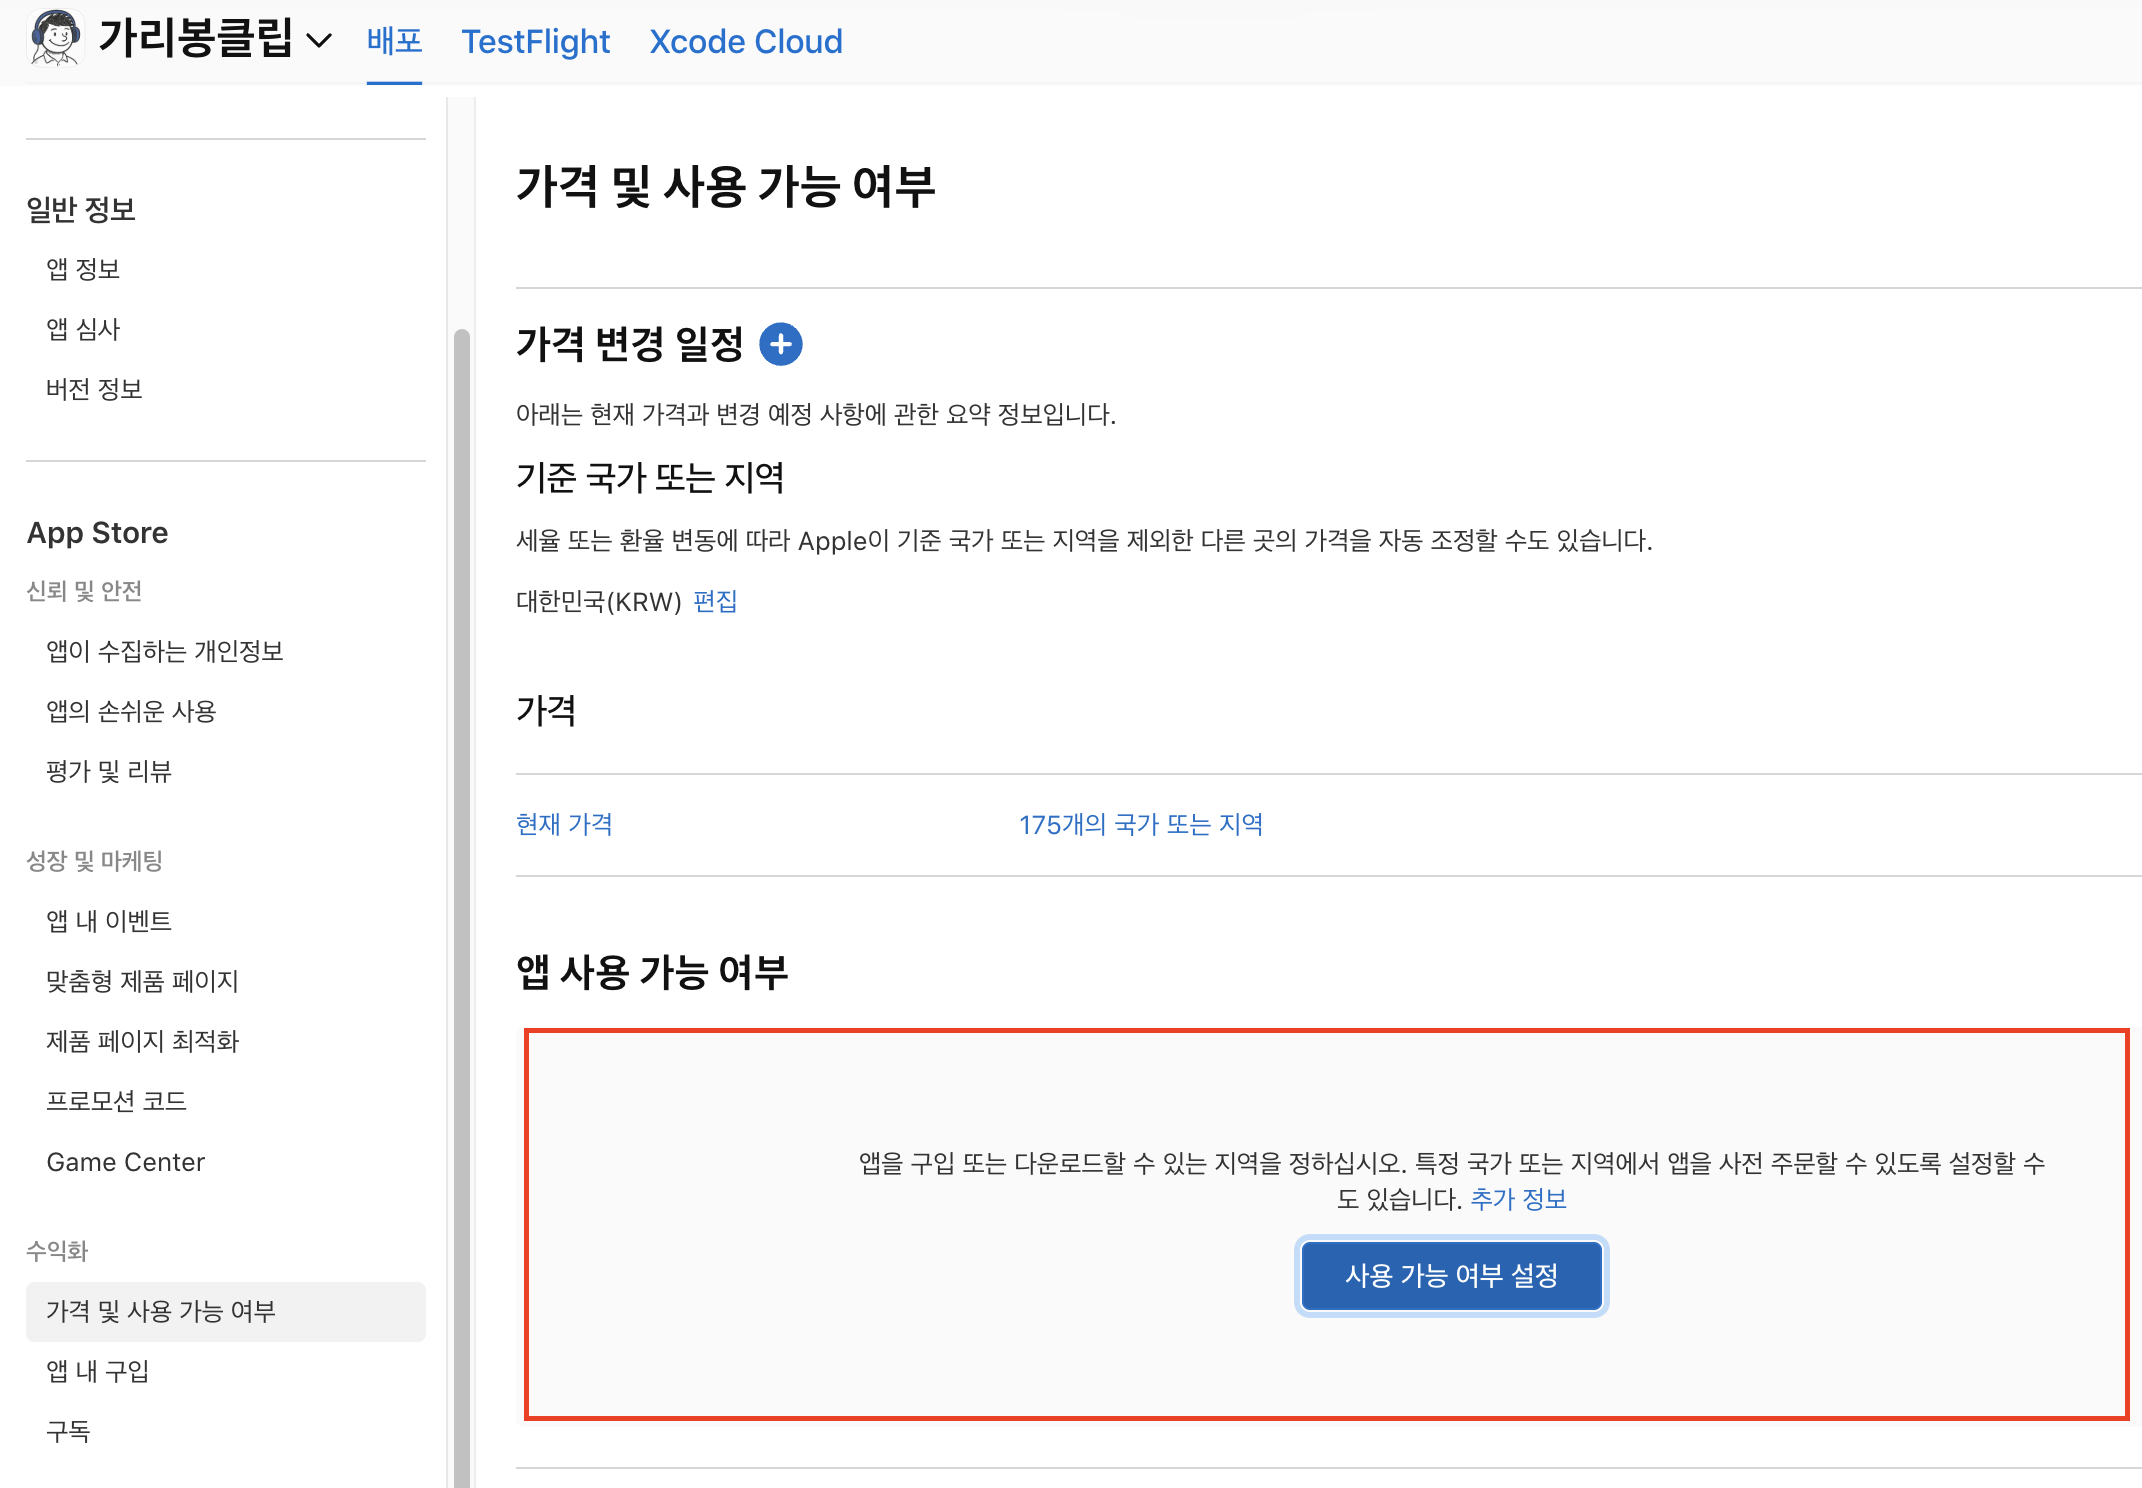Screen dimensions: 2142x1488
Task: Open the TestFlight tab
Action: tap(535, 42)
